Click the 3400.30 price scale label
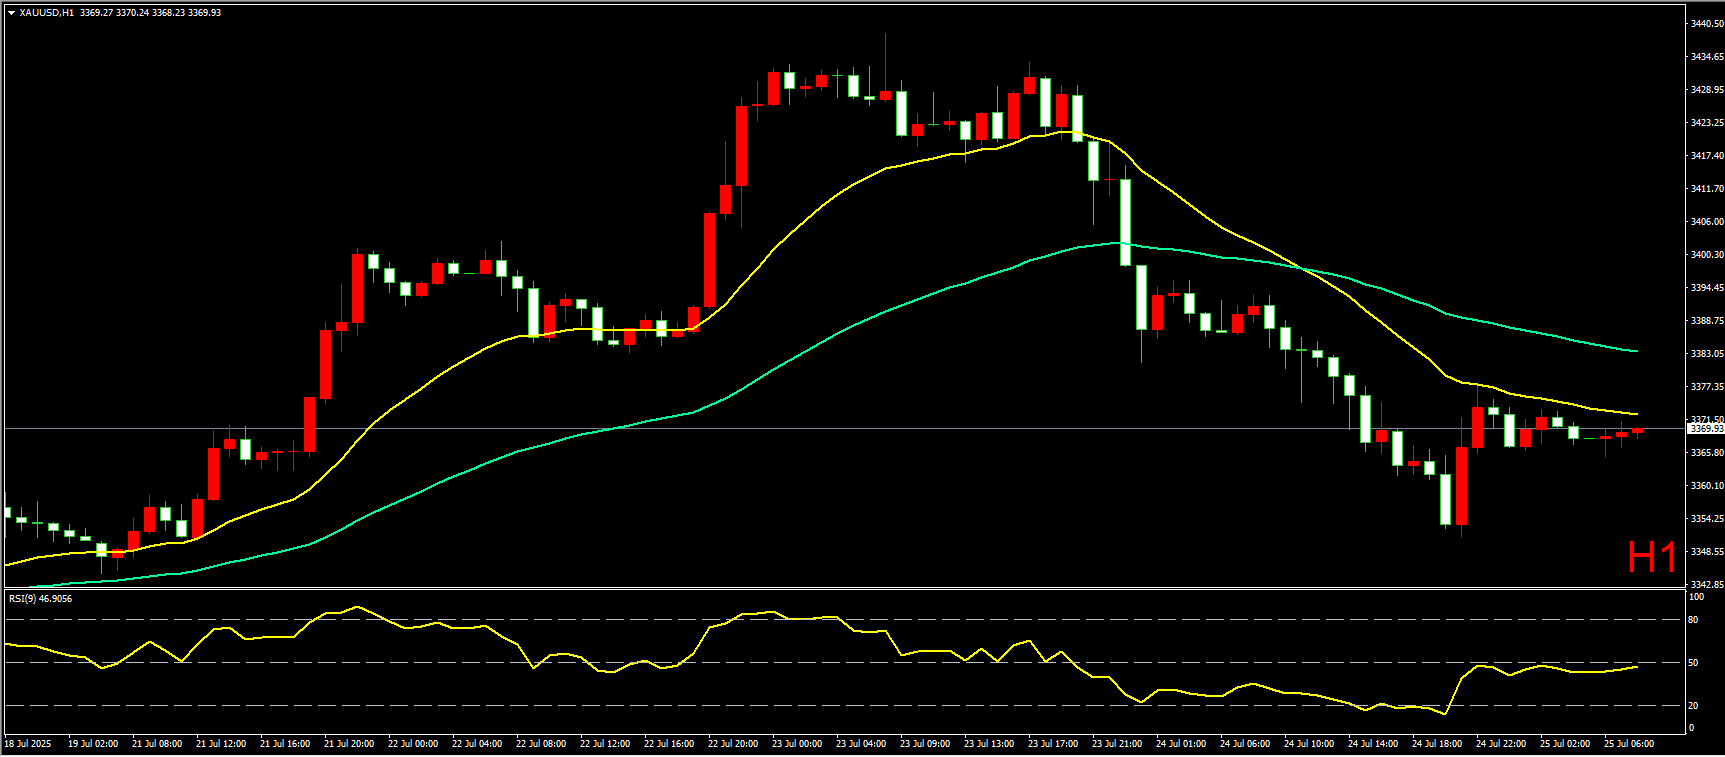Screen dimensions: 1725x757 pyautogui.click(x=1706, y=255)
